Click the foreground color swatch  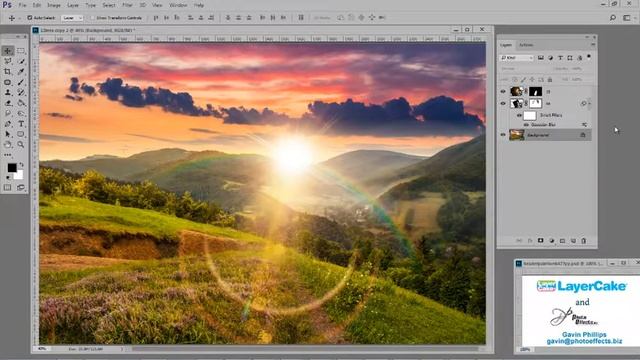click(12, 167)
